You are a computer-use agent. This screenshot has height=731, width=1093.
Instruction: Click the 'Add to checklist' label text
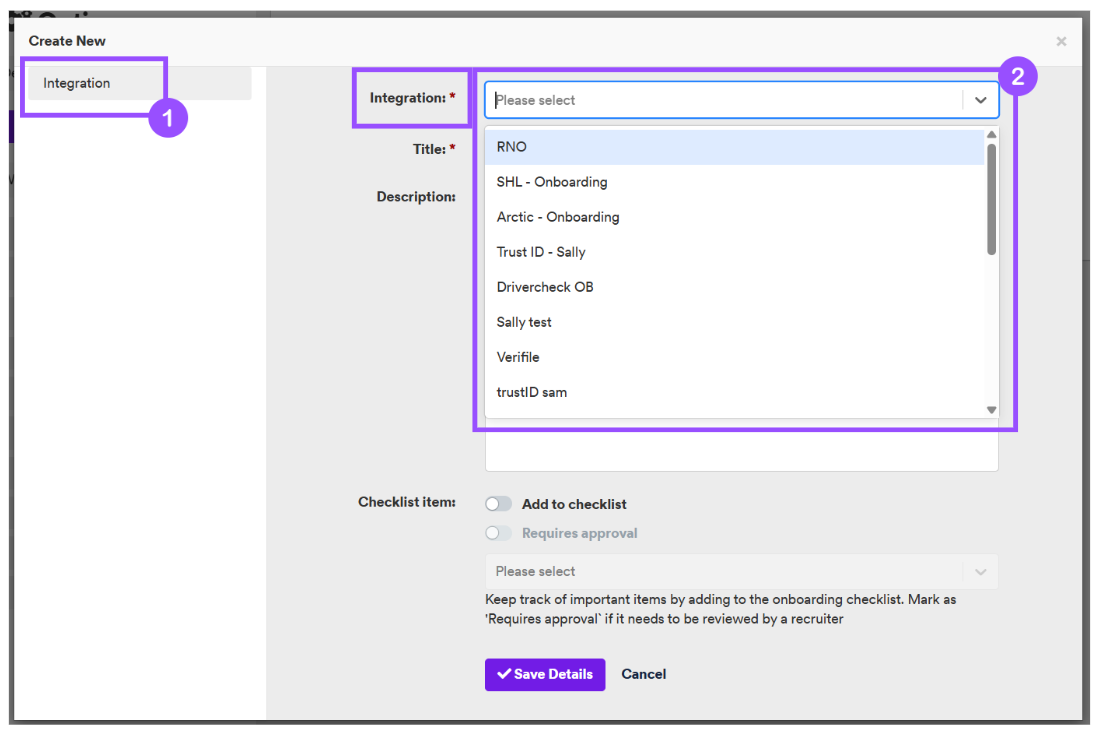pyautogui.click(x=574, y=505)
